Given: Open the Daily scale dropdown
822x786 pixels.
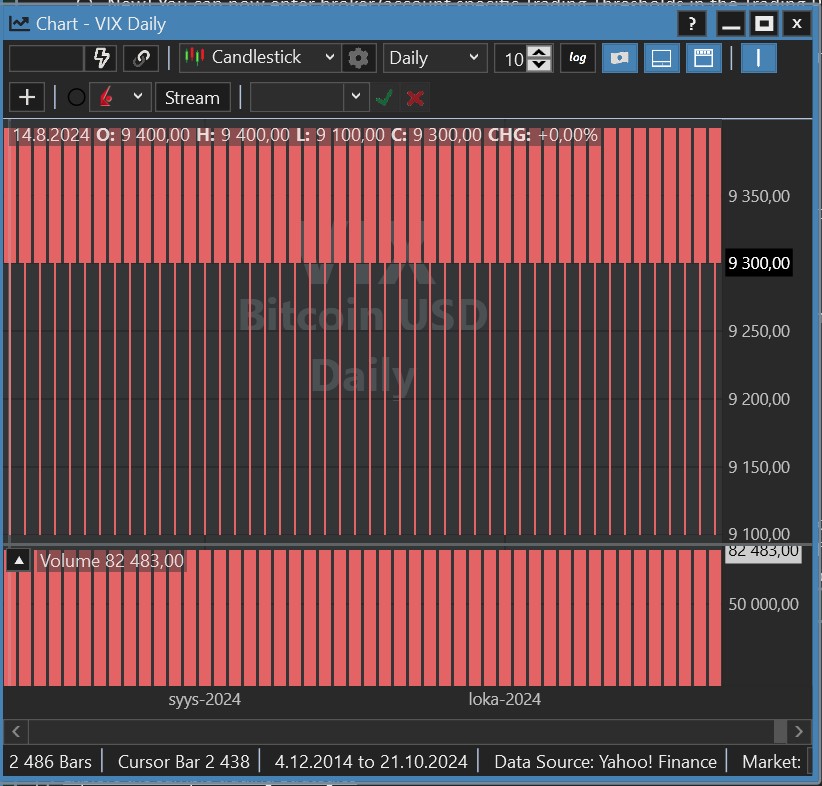Looking at the screenshot, I should [x=434, y=58].
